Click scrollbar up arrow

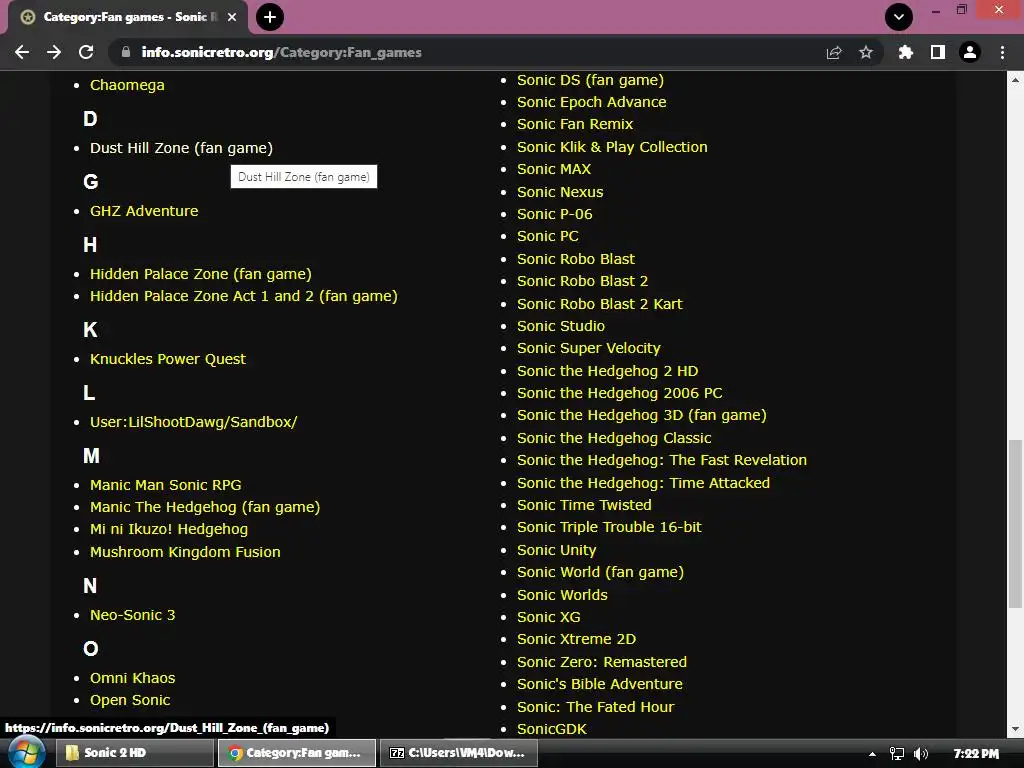(1015, 80)
